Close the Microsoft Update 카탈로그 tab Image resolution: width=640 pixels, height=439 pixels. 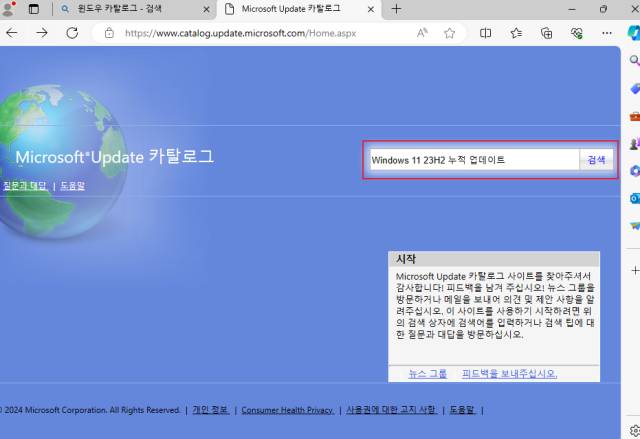coord(371,9)
